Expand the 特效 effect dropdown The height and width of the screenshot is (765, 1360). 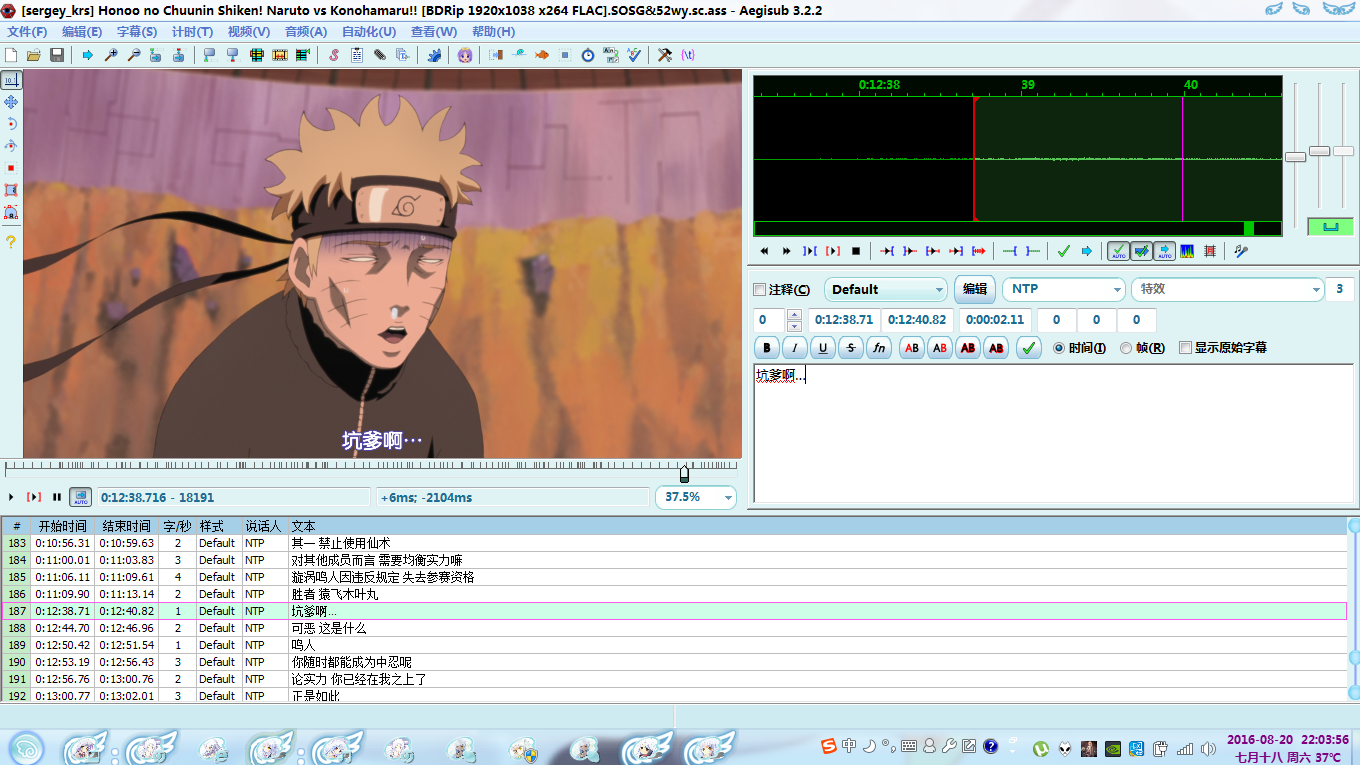[1228, 289]
